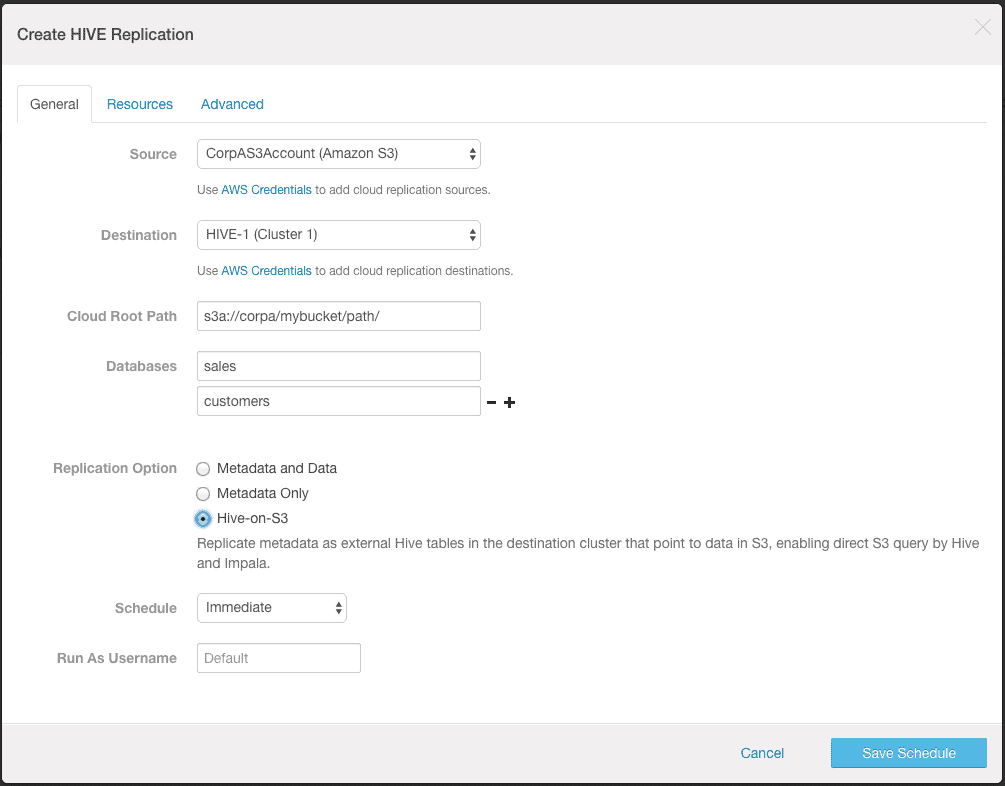Viewport: 1005px width, 786px height.
Task: Cancel the replication creation
Action: click(762, 753)
